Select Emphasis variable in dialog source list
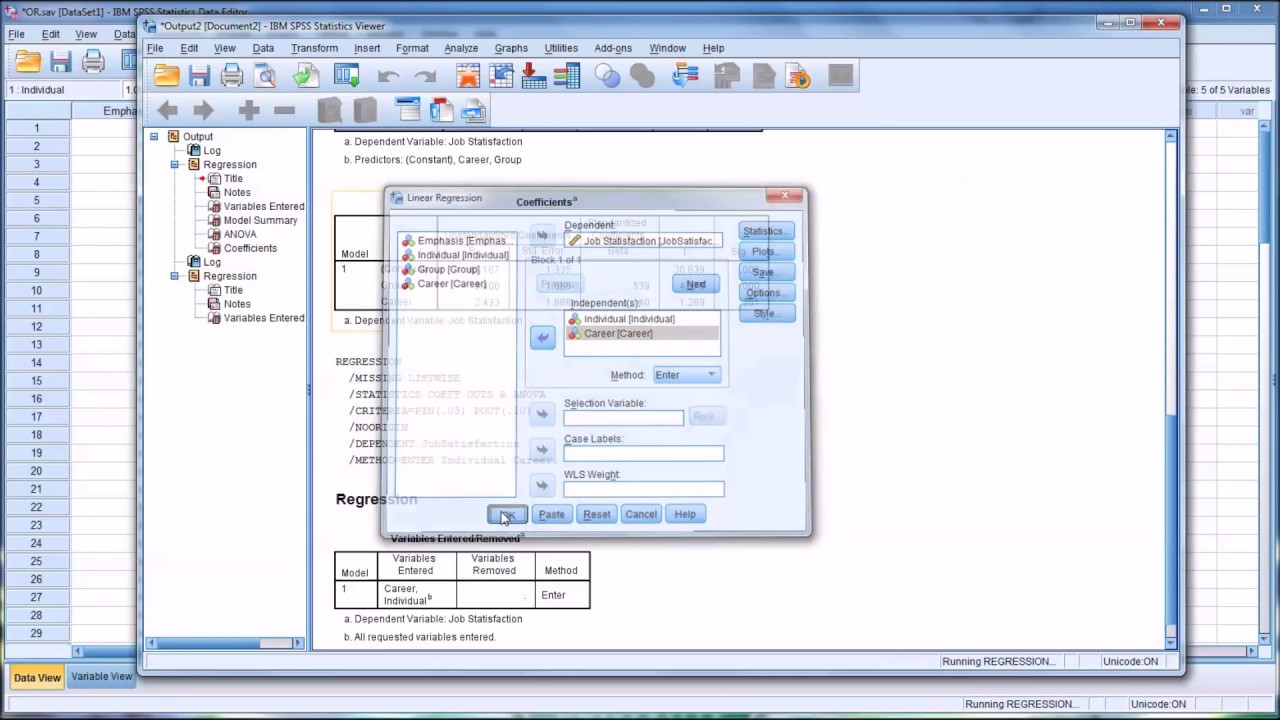Screen dimensions: 1280x720 (x=456, y=241)
